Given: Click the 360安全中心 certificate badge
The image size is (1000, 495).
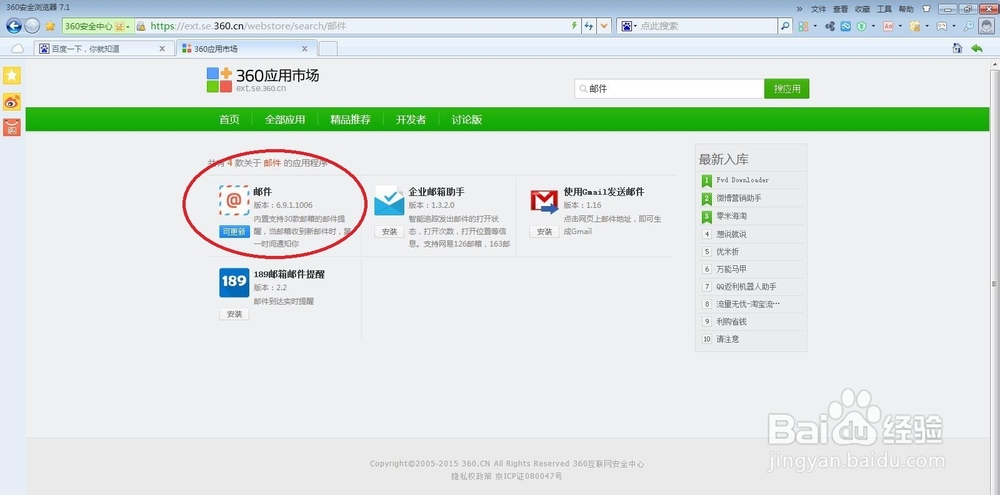Looking at the screenshot, I should 97,26.
